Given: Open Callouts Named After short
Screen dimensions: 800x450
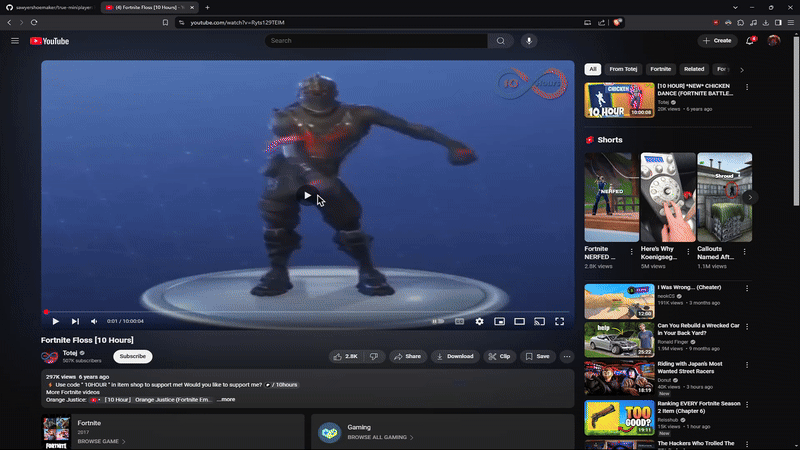Looking at the screenshot, I should [724, 197].
